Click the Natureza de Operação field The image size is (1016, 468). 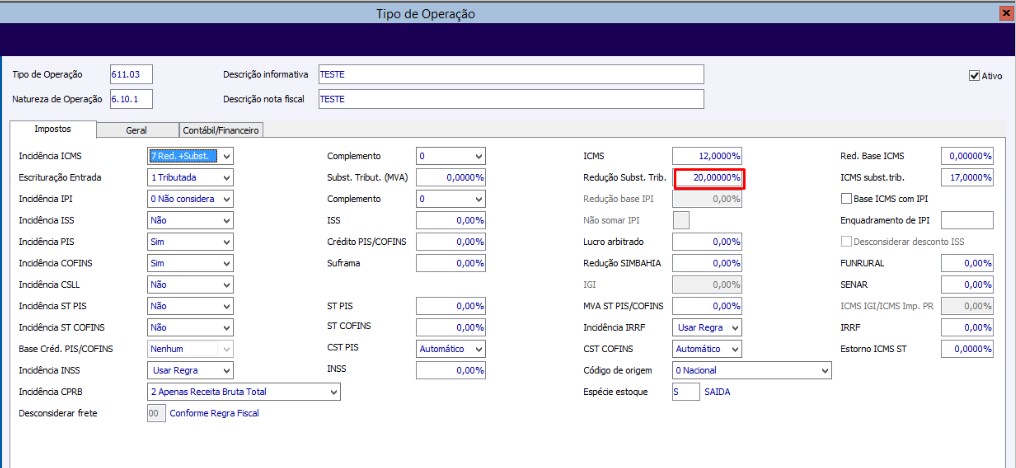point(131,99)
